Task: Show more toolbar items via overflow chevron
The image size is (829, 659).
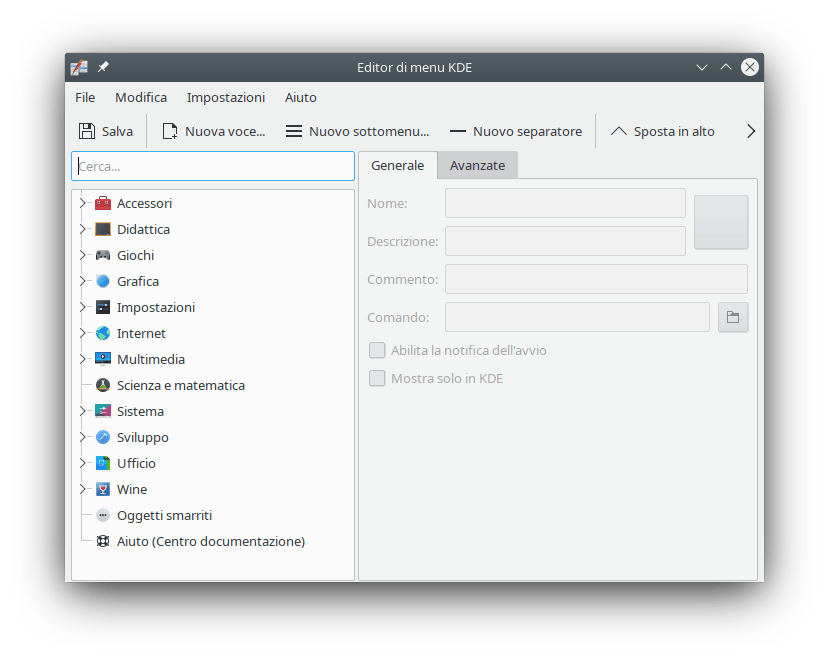Action: pyautogui.click(x=751, y=131)
